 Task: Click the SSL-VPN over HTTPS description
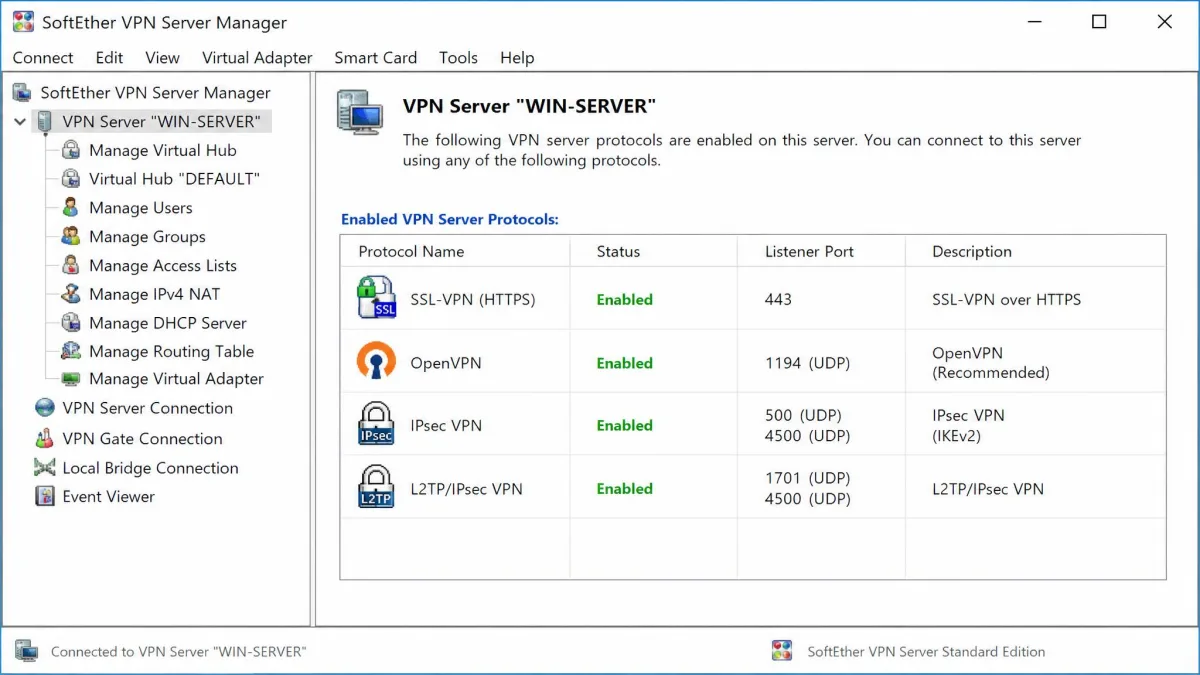pyautogui.click(x=1006, y=299)
